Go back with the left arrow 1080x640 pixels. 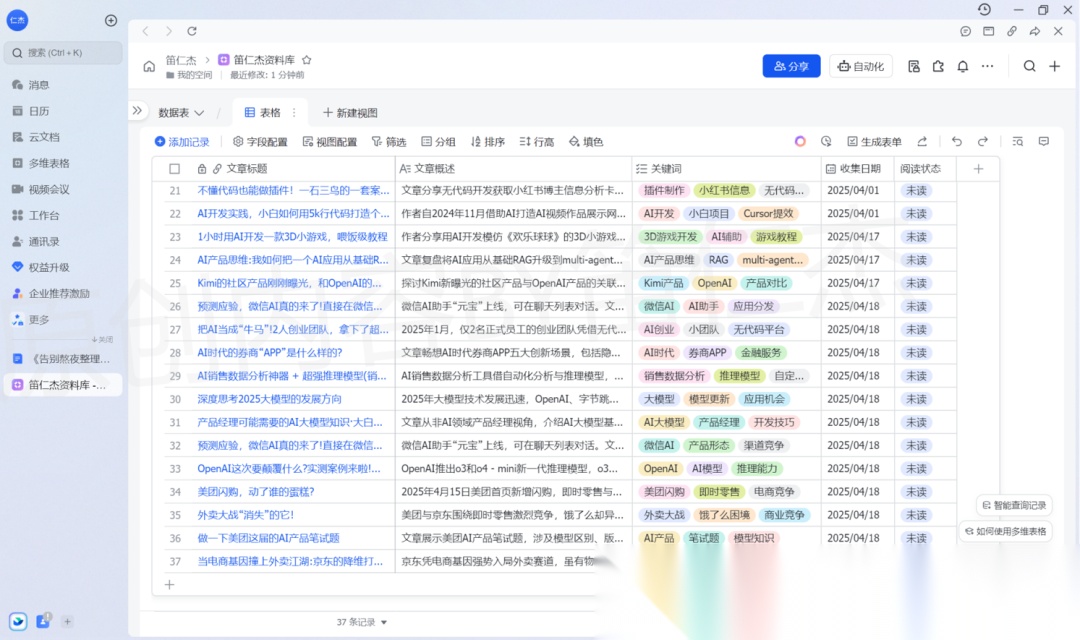(x=145, y=31)
